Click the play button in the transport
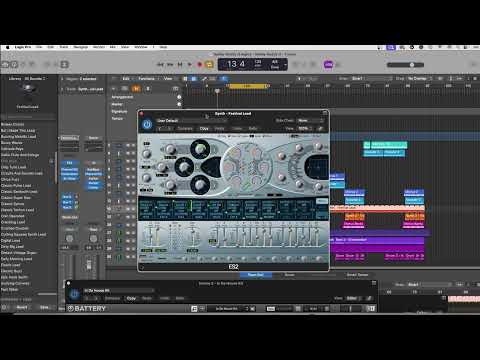Image resolution: width=480 pixels, height=360 pixels. click(x=190, y=64)
